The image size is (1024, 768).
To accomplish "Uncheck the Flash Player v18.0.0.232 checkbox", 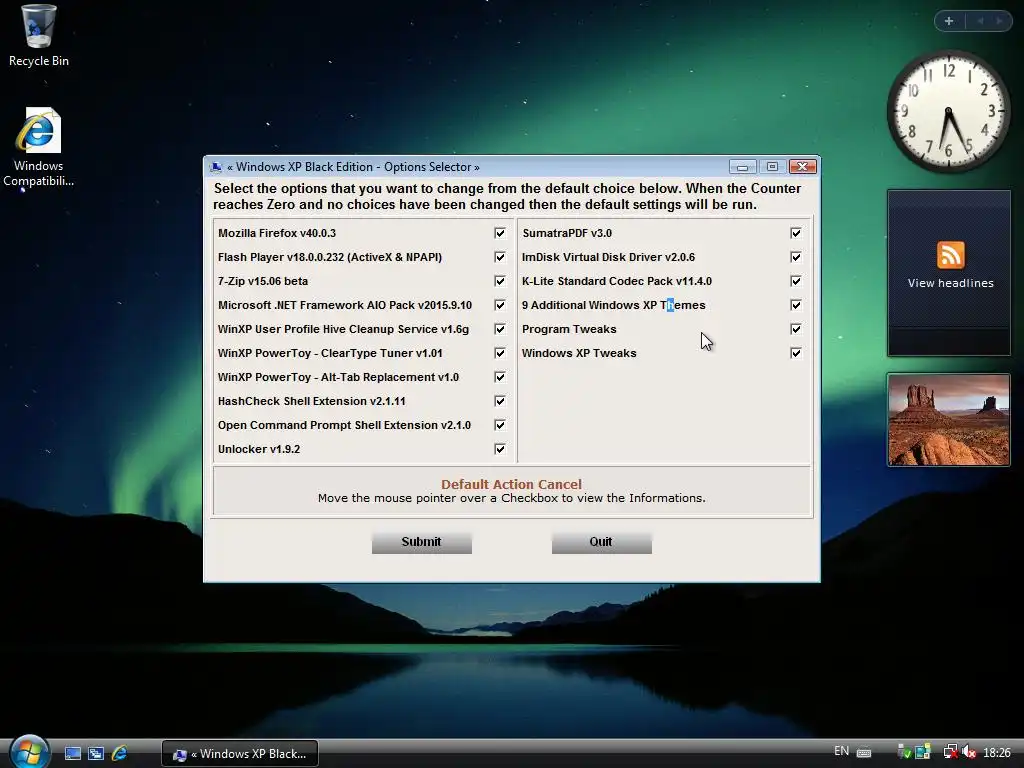I will (x=500, y=257).
